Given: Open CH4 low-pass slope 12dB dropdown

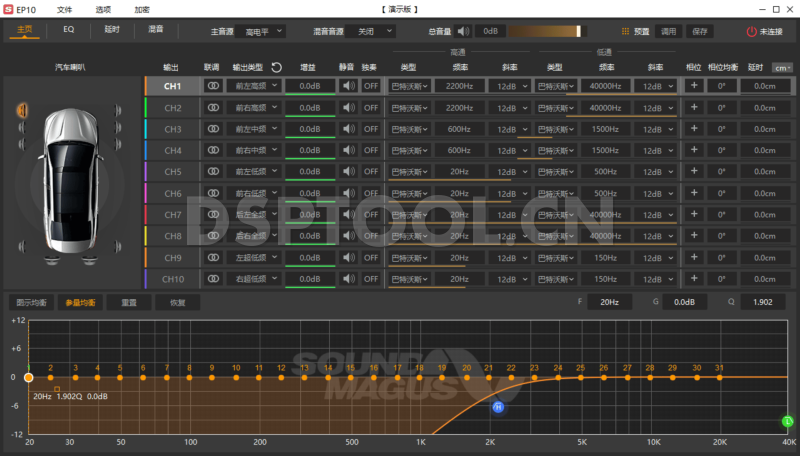Looking at the screenshot, I should 656,150.
